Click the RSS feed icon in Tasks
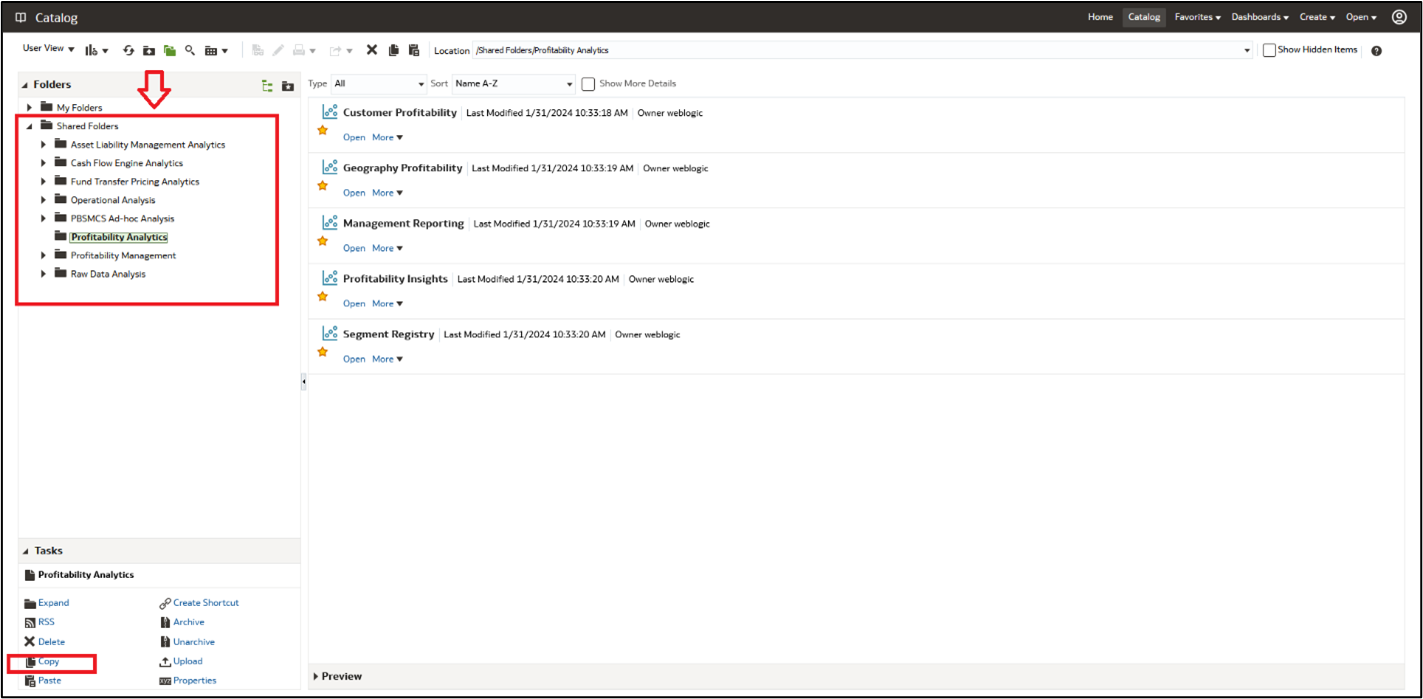 tap(30, 623)
